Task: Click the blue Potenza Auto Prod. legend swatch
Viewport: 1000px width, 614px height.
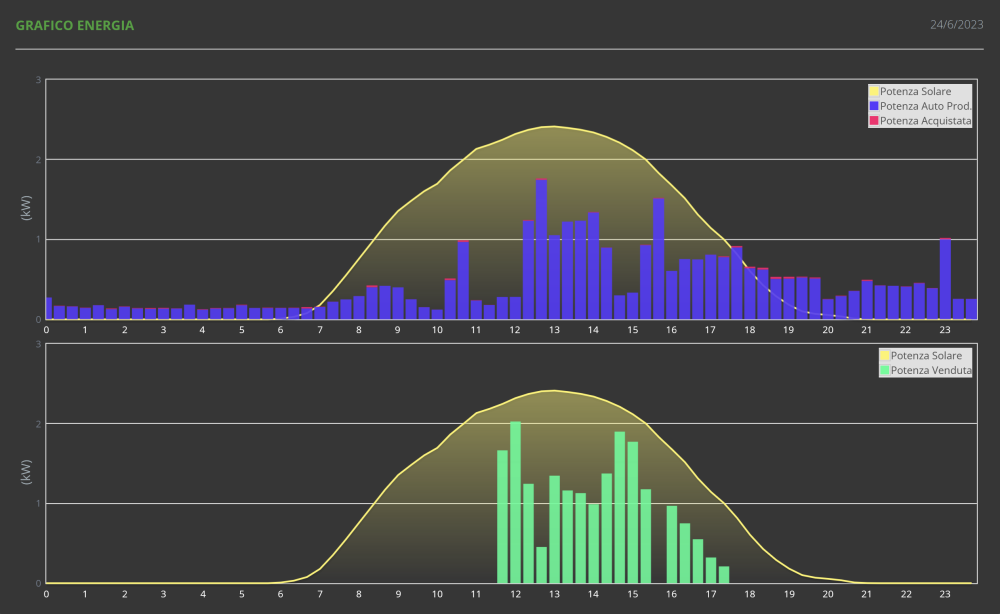Action: (873, 106)
